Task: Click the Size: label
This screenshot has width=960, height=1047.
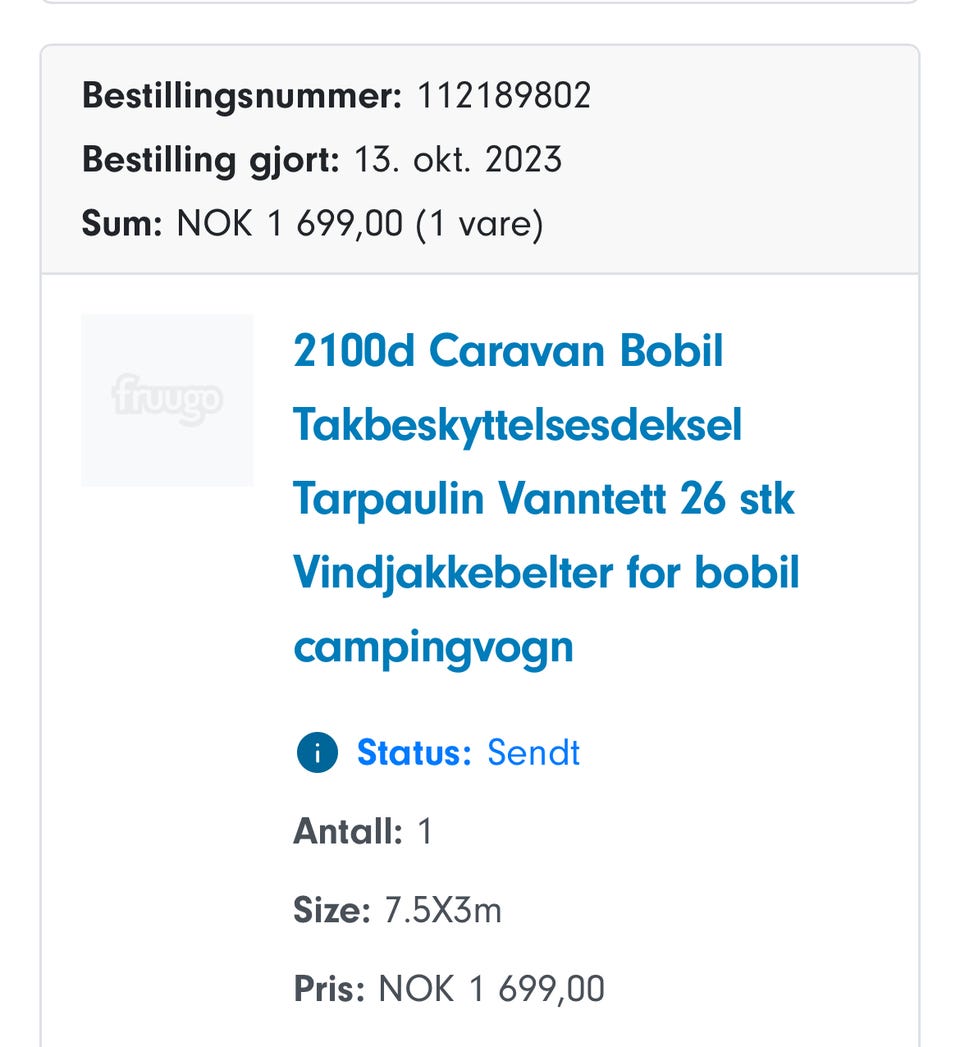Action: [332, 910]
